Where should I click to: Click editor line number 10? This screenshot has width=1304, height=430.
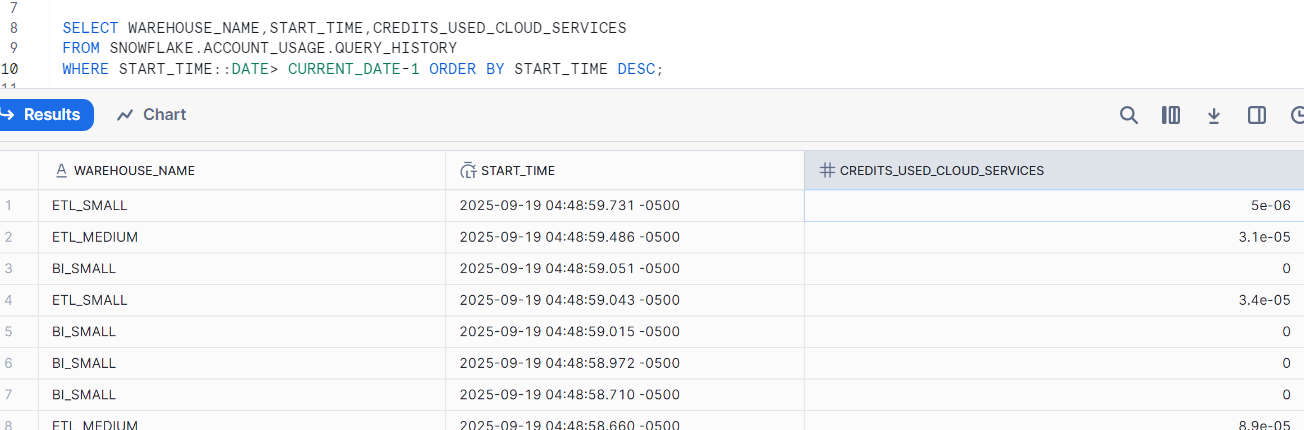(10, 69)
